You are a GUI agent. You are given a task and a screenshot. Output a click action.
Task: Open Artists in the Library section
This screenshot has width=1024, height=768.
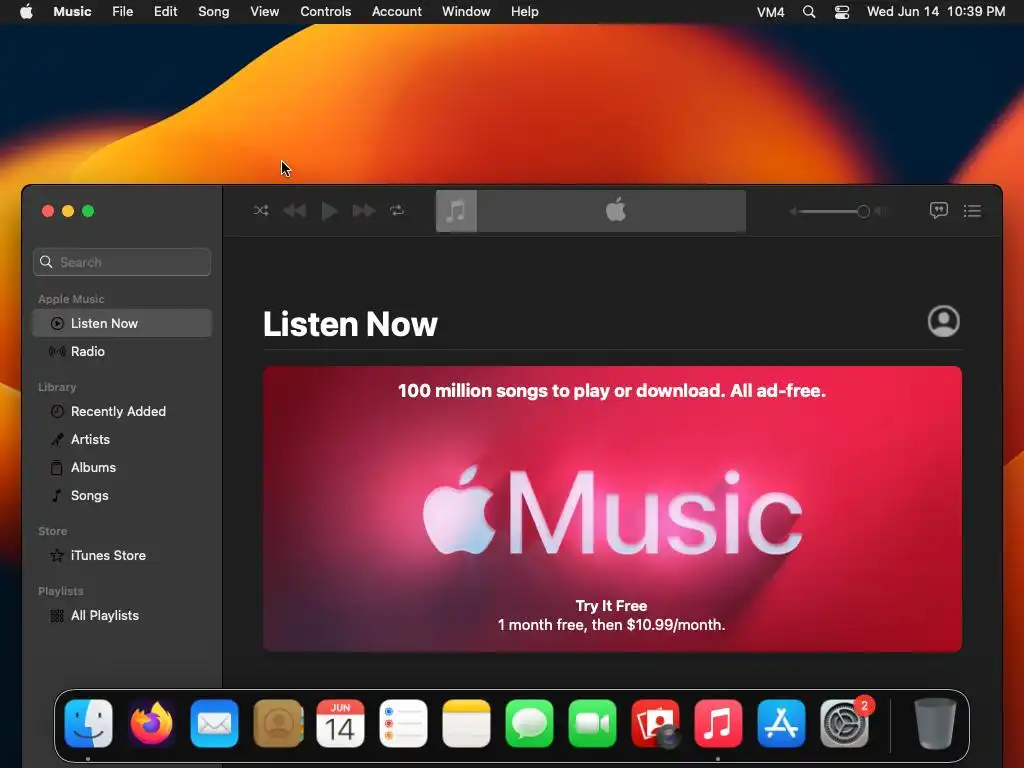coord(122,440)
